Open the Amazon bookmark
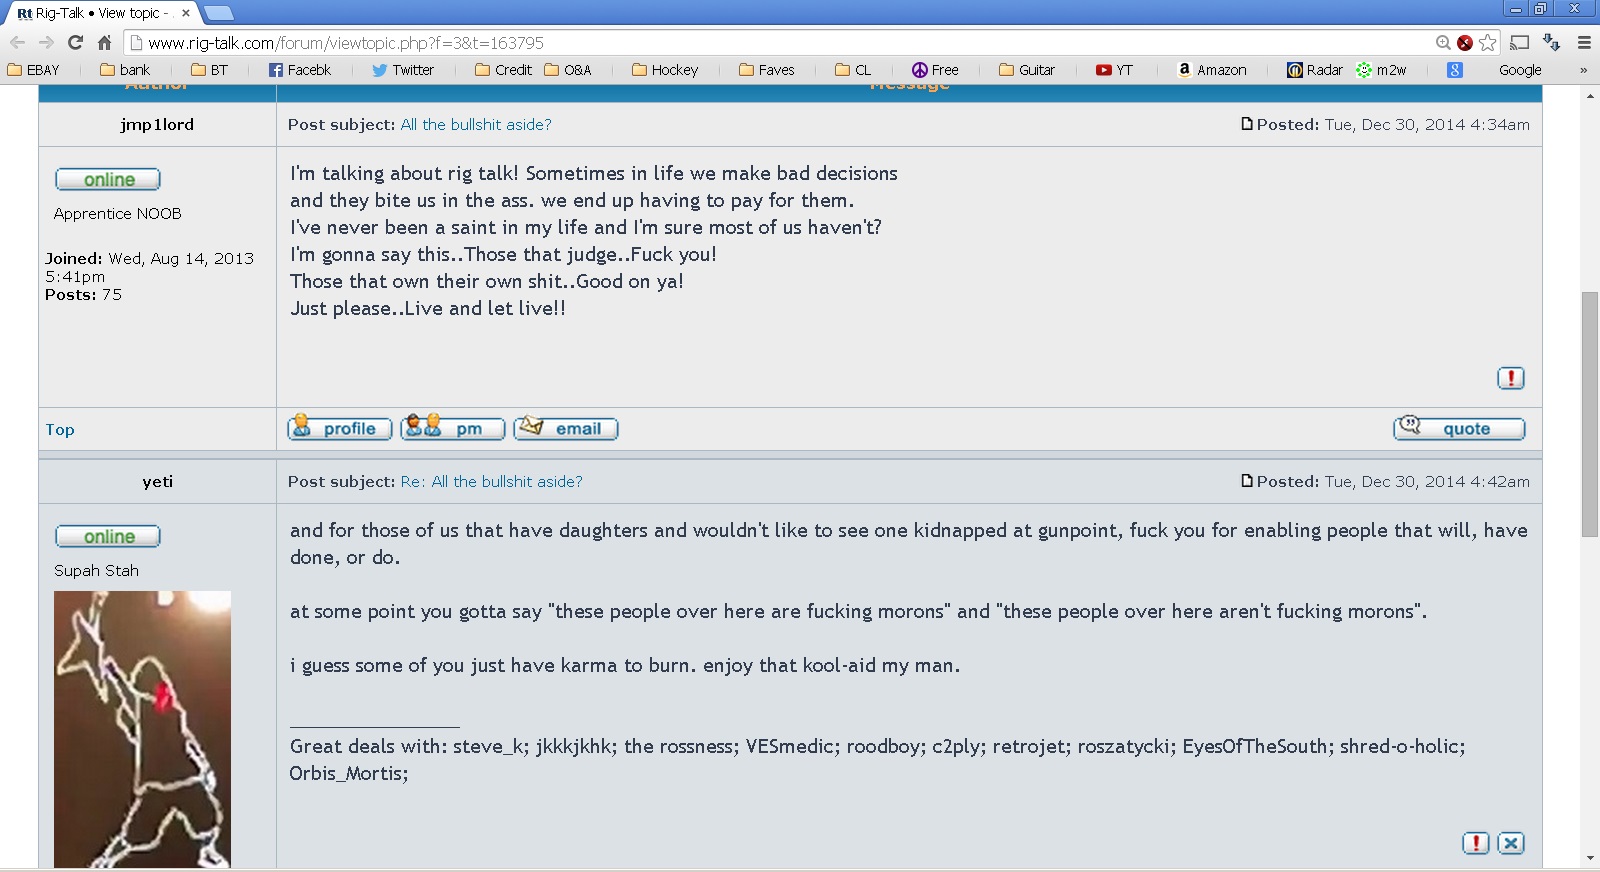The height and width of the screenshot is (872, 1600). pyautogui.click(x=1212, y=70)
